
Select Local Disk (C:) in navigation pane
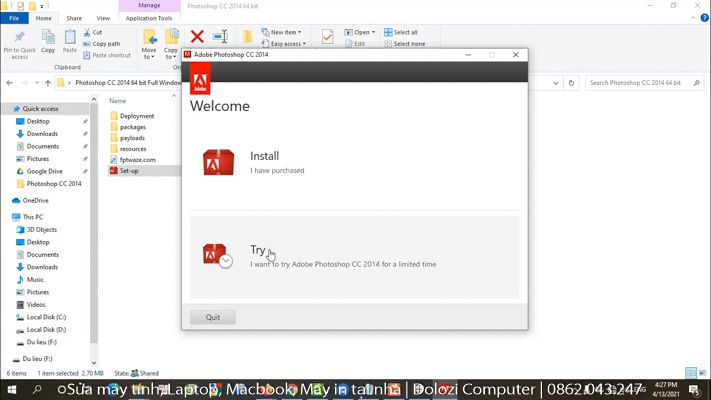pos(46,317)
